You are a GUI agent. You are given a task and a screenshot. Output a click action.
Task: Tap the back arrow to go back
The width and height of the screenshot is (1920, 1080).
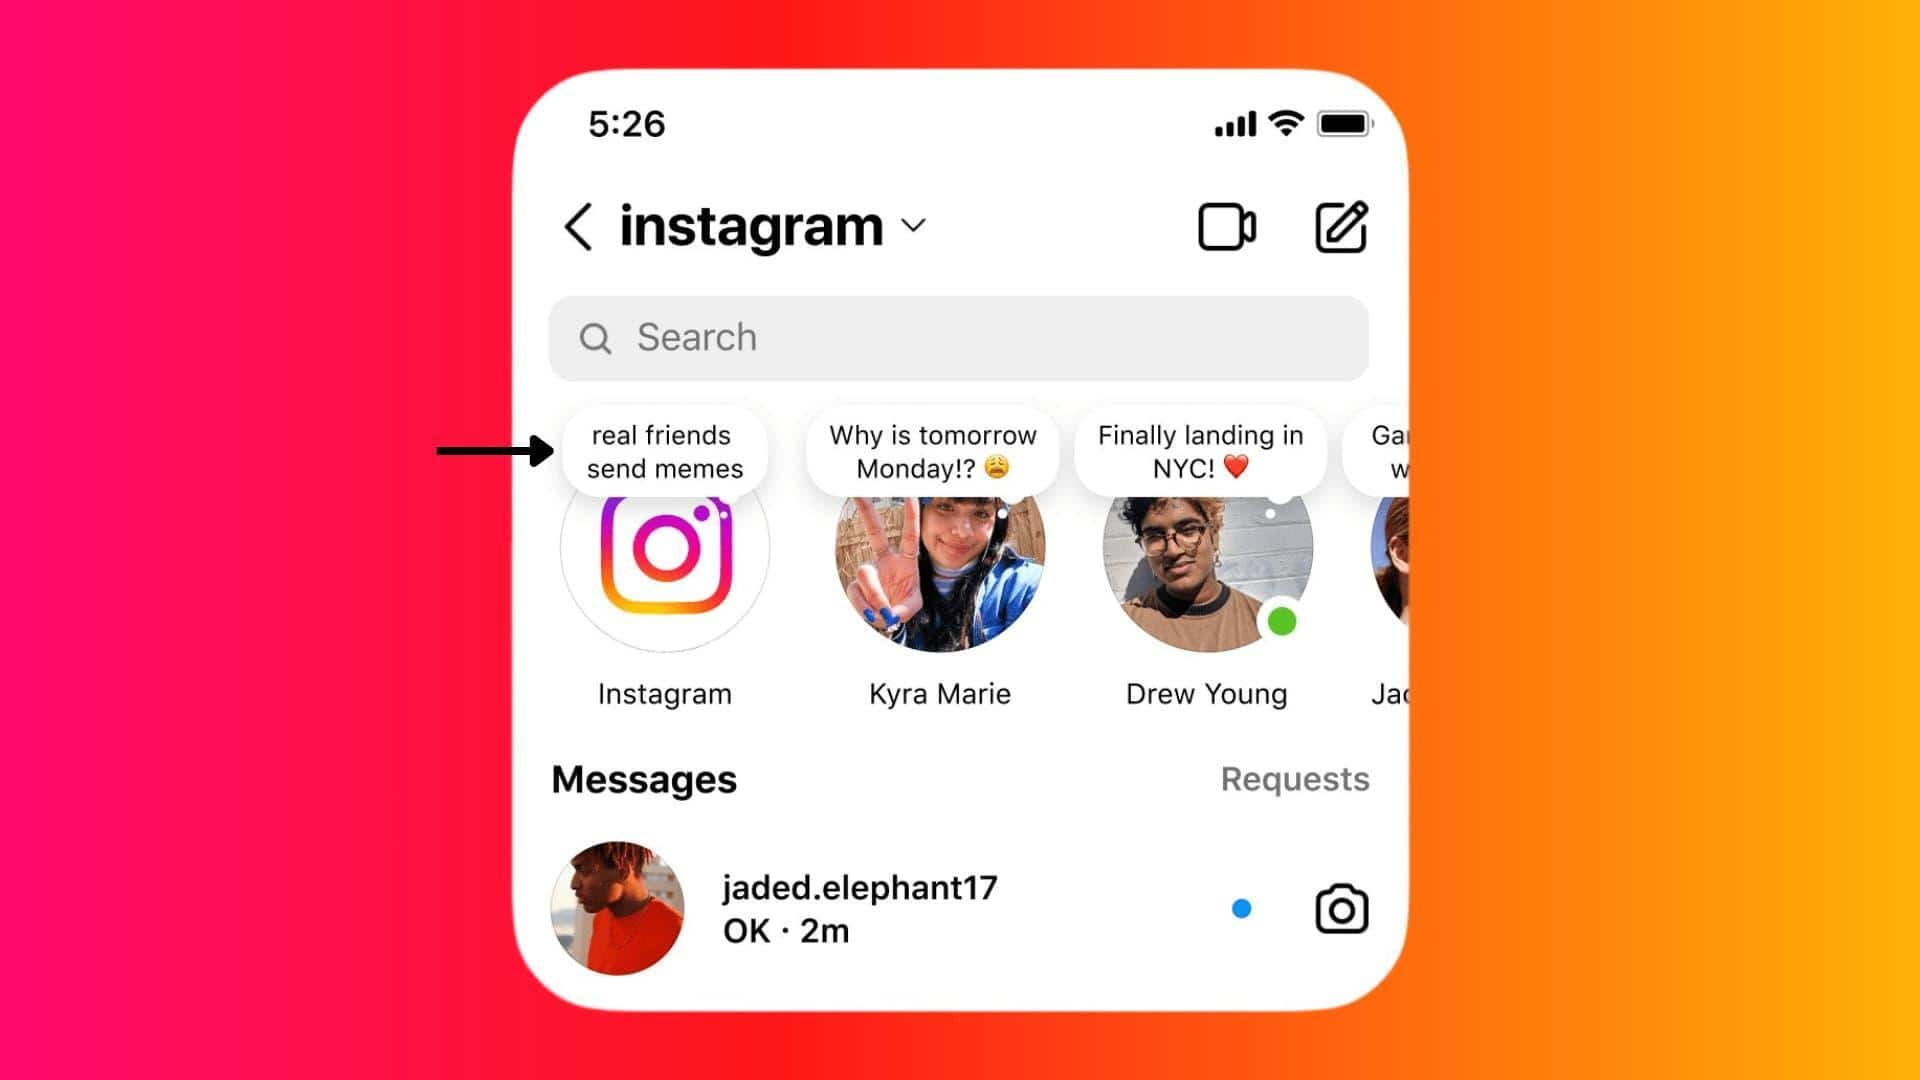pos(575,223)
